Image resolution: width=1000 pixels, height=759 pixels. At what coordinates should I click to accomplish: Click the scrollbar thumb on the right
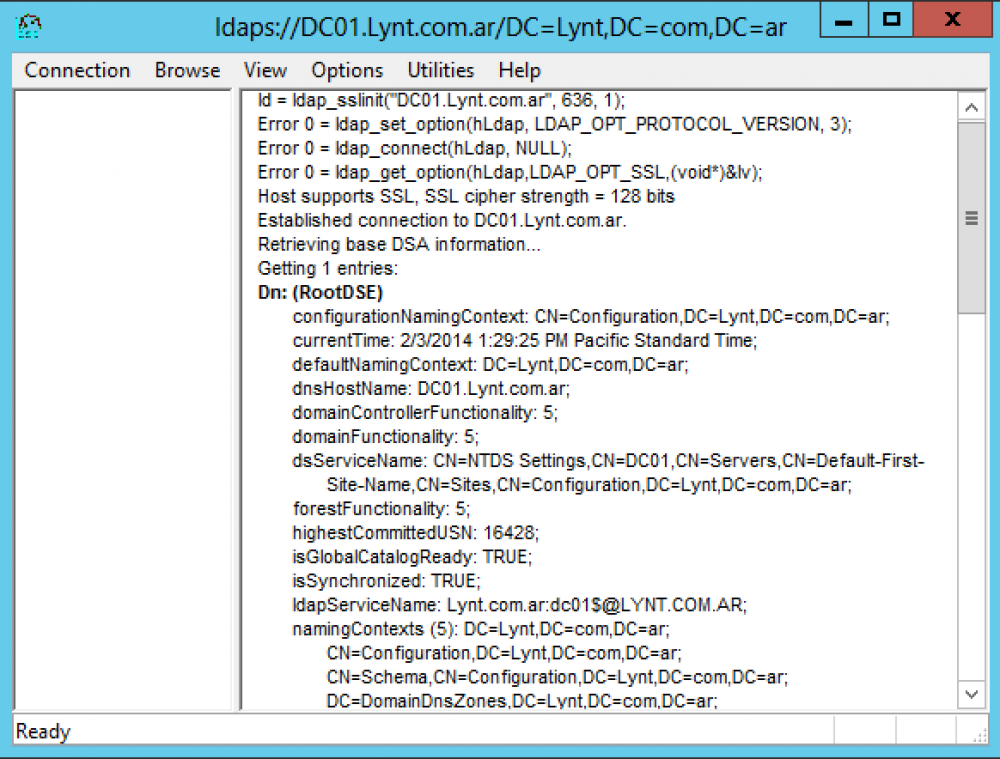[x=971, y=217]
